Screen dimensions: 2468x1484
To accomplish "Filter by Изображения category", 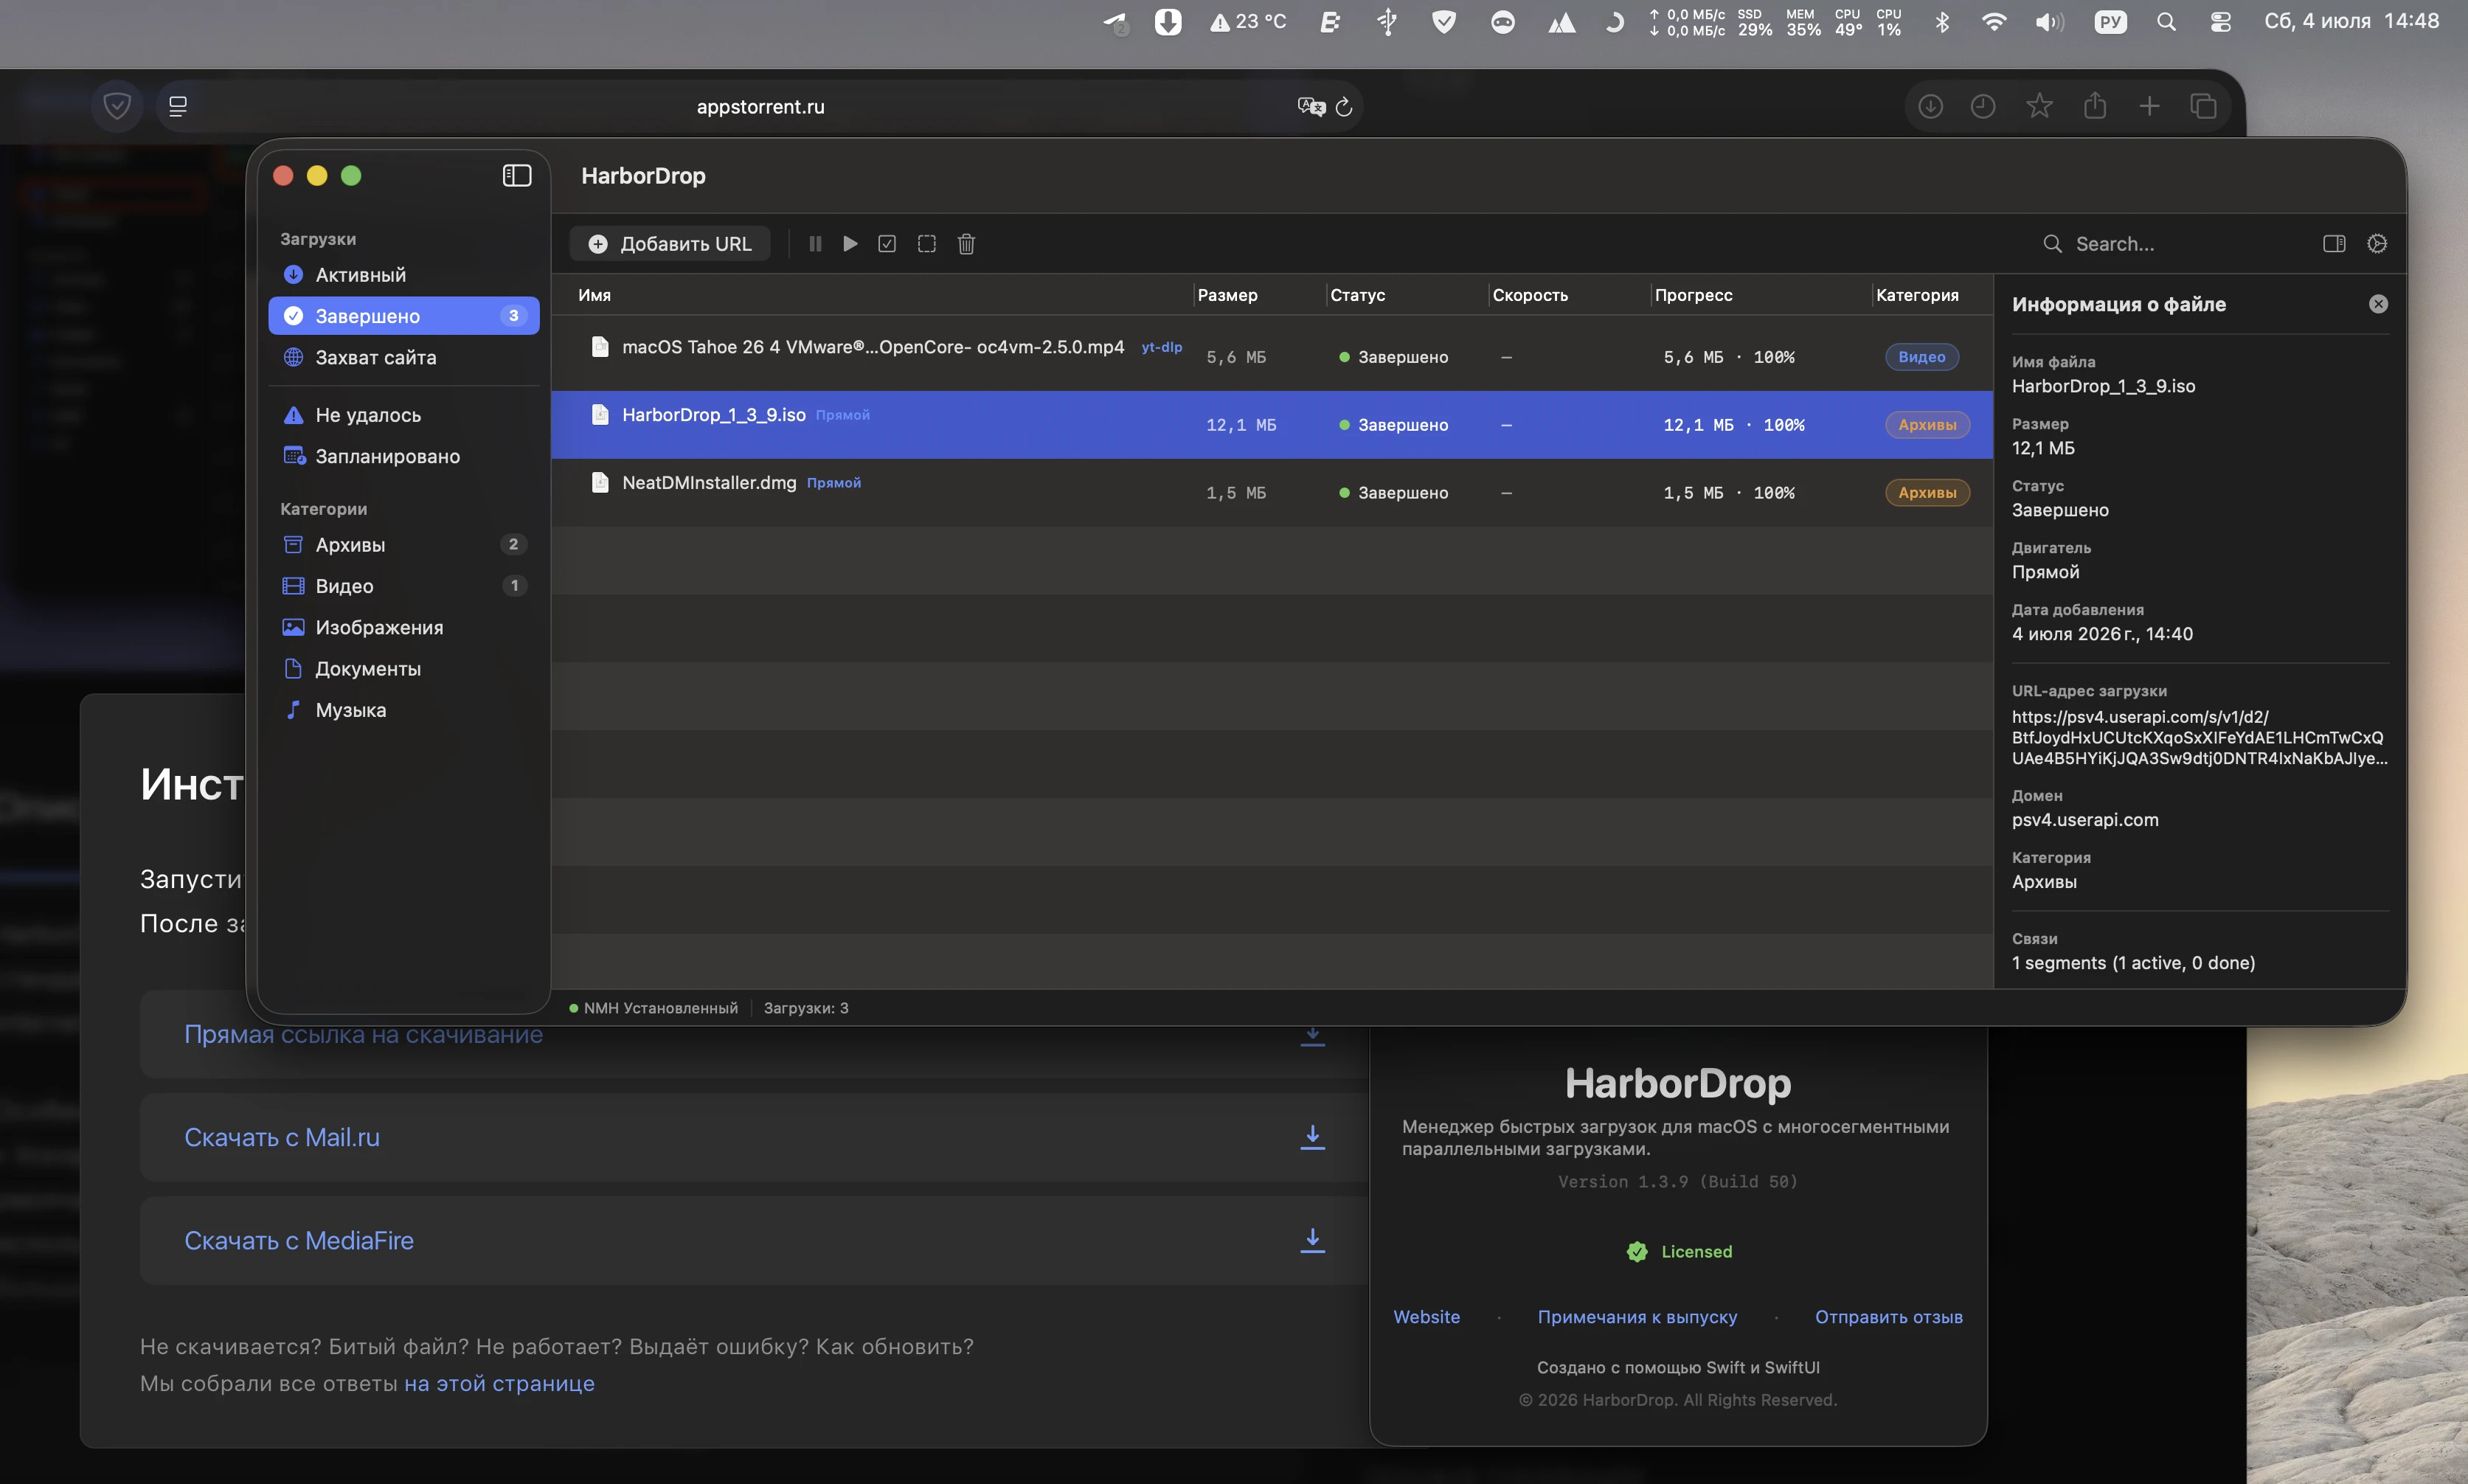I will click(x=404, y=627).
